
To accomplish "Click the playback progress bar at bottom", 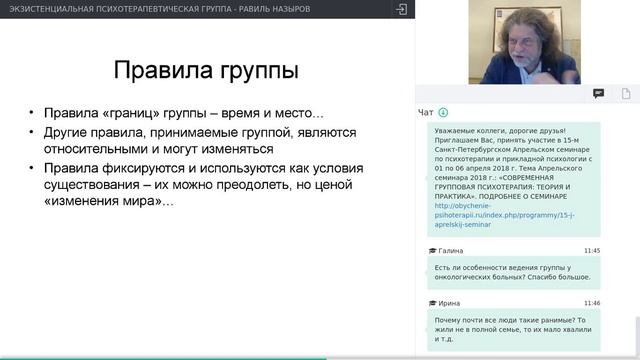I will click(x=320, y=358).
